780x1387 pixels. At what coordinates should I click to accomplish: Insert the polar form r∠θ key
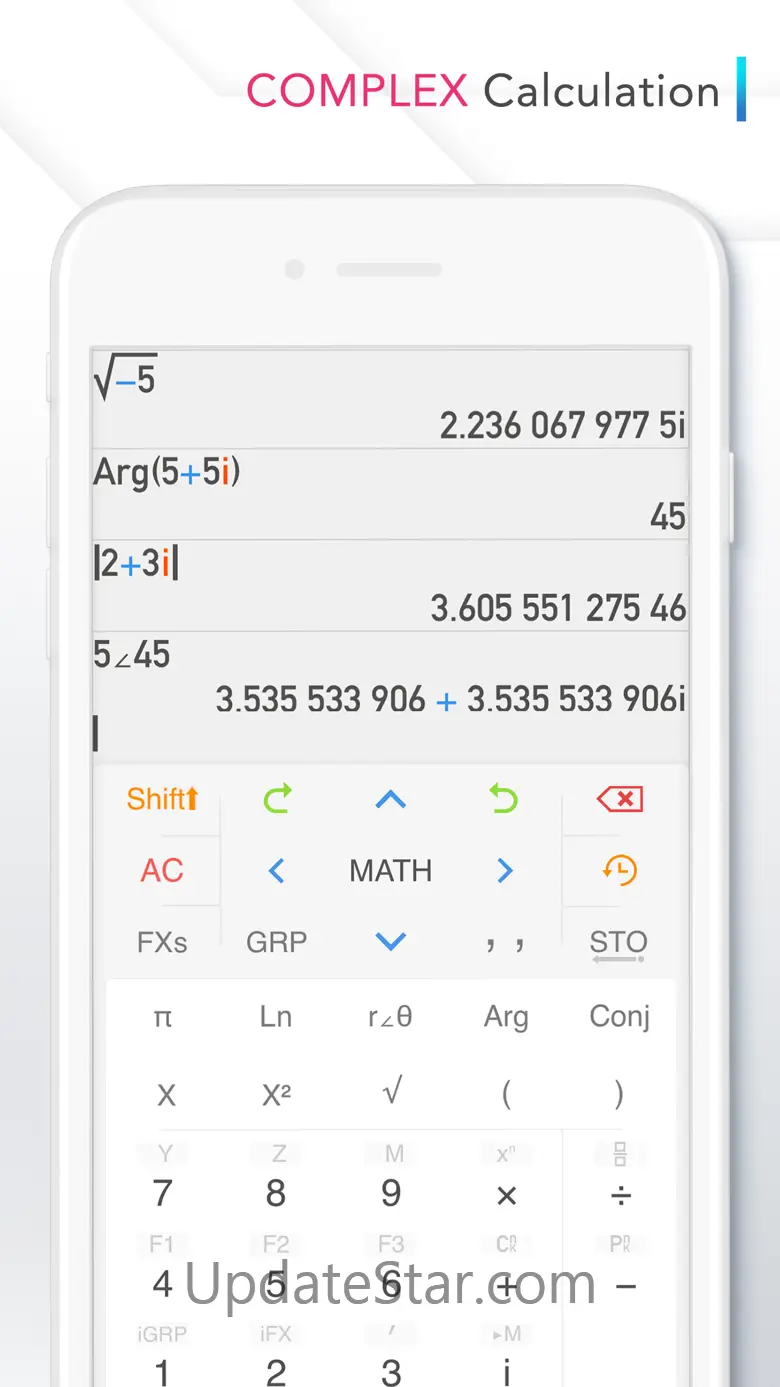click(390, 1017)
